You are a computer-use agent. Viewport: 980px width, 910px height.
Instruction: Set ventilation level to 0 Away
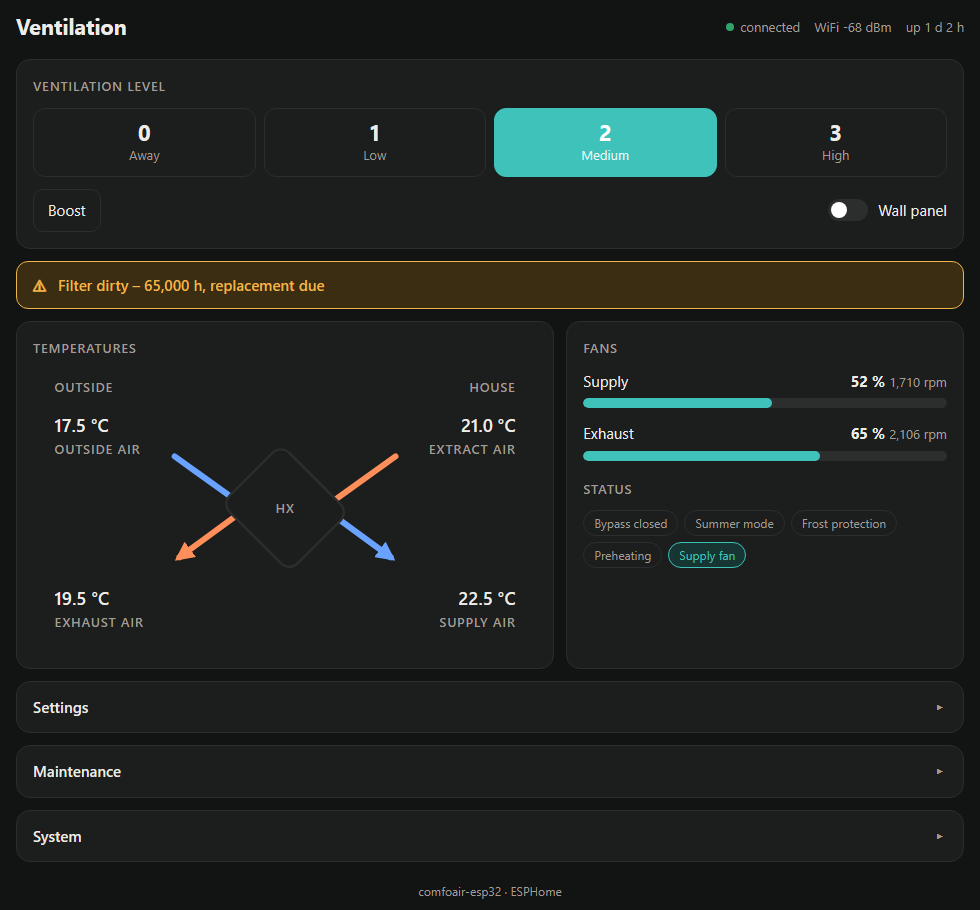(x=144, y=142)
